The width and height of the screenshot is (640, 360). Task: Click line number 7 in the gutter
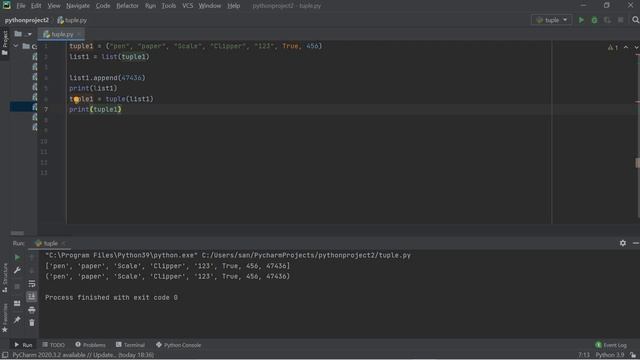tap(46, 109)
